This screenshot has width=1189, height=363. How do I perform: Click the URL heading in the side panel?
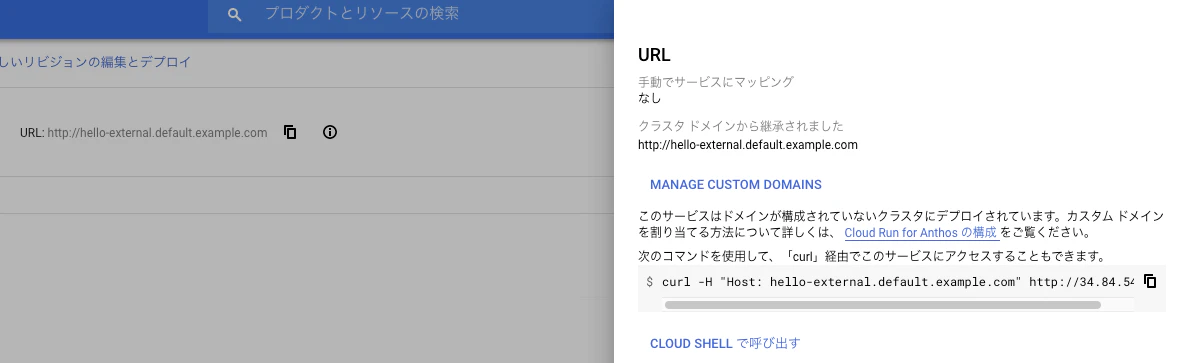coord(654,55)
